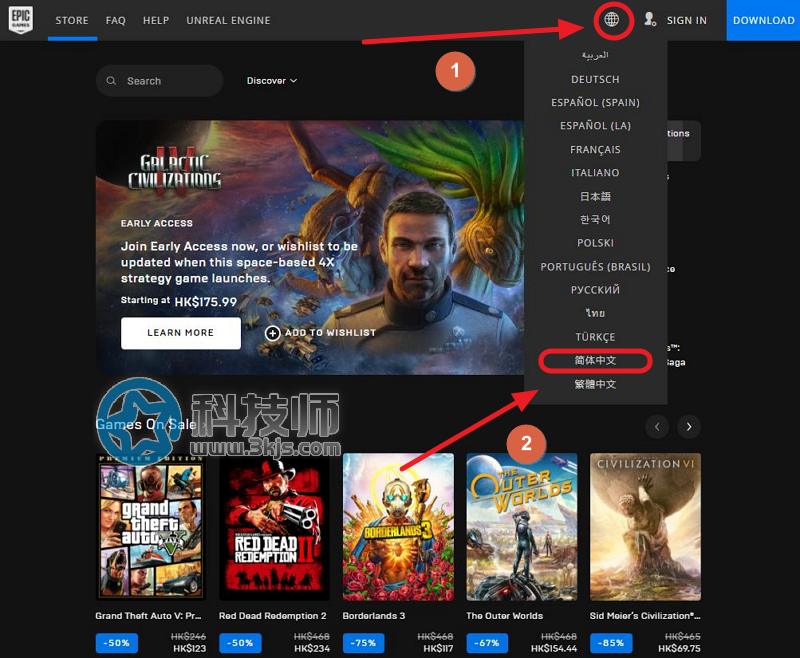Go to previous Games On Sale page
This screenshot has width=800, height=658.
[x=657, y=426]
